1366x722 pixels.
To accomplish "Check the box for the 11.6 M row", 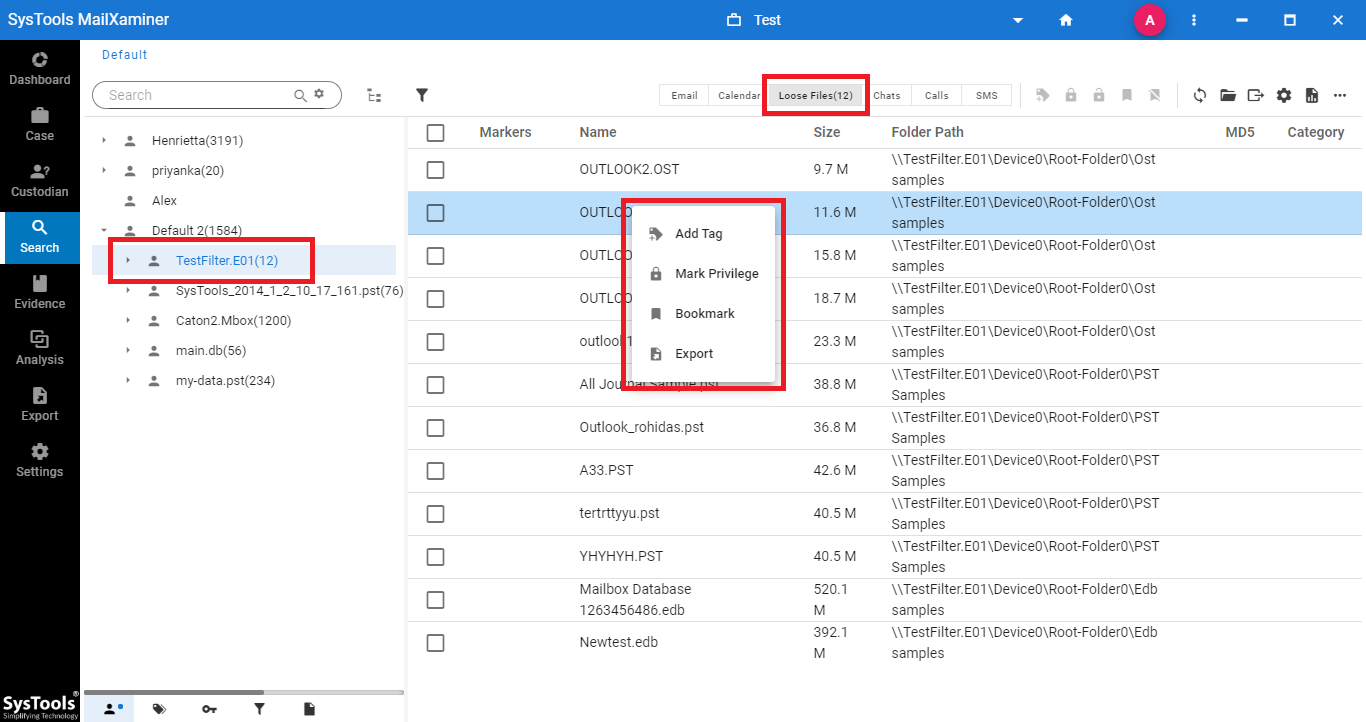I will click(x=435, y=213).
